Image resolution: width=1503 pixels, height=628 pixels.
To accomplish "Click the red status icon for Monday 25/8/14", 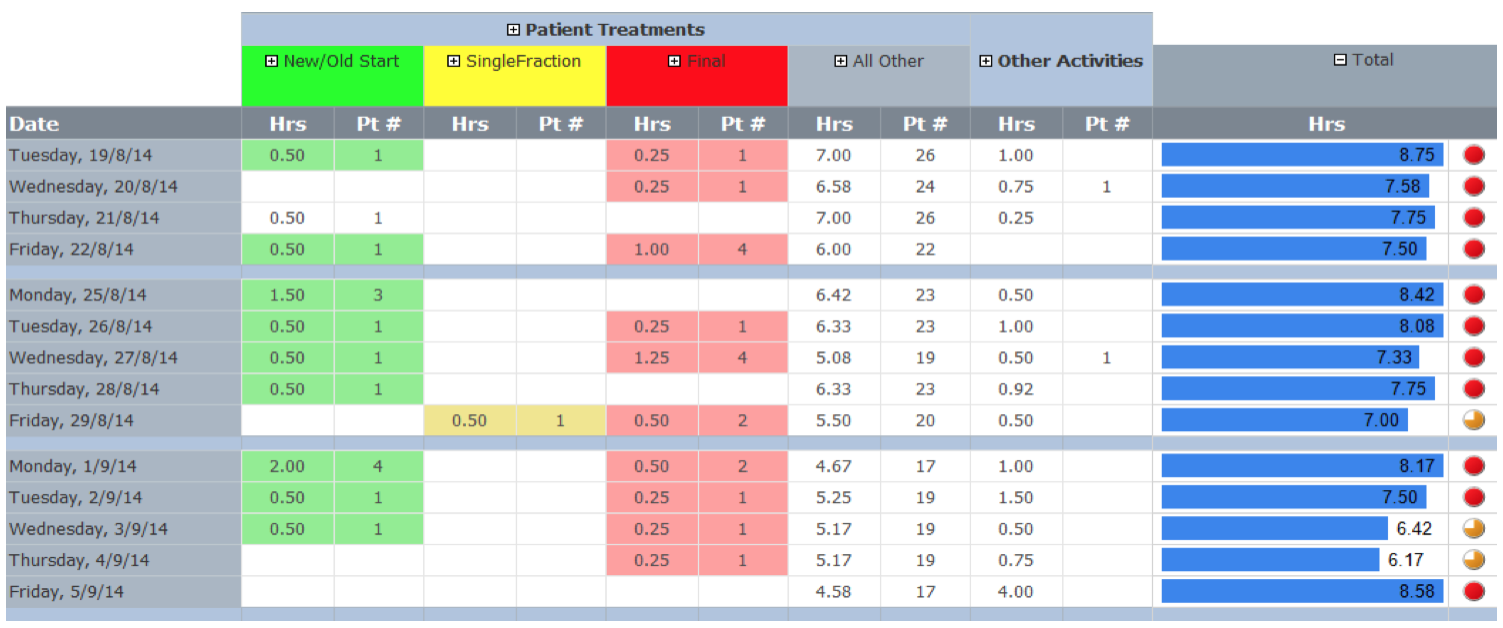I will point(1474,295).
